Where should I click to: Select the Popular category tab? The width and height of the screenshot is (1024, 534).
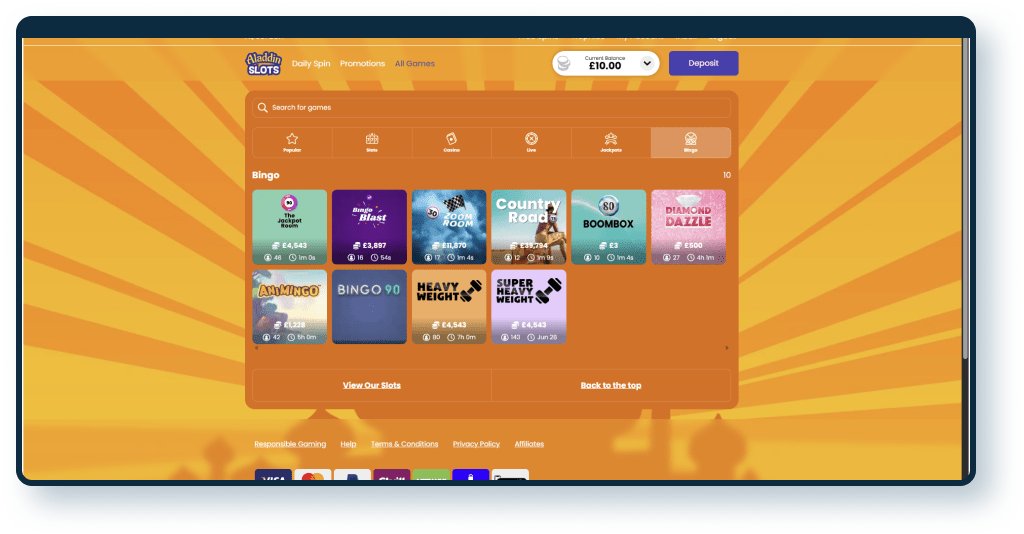point(292,142)
